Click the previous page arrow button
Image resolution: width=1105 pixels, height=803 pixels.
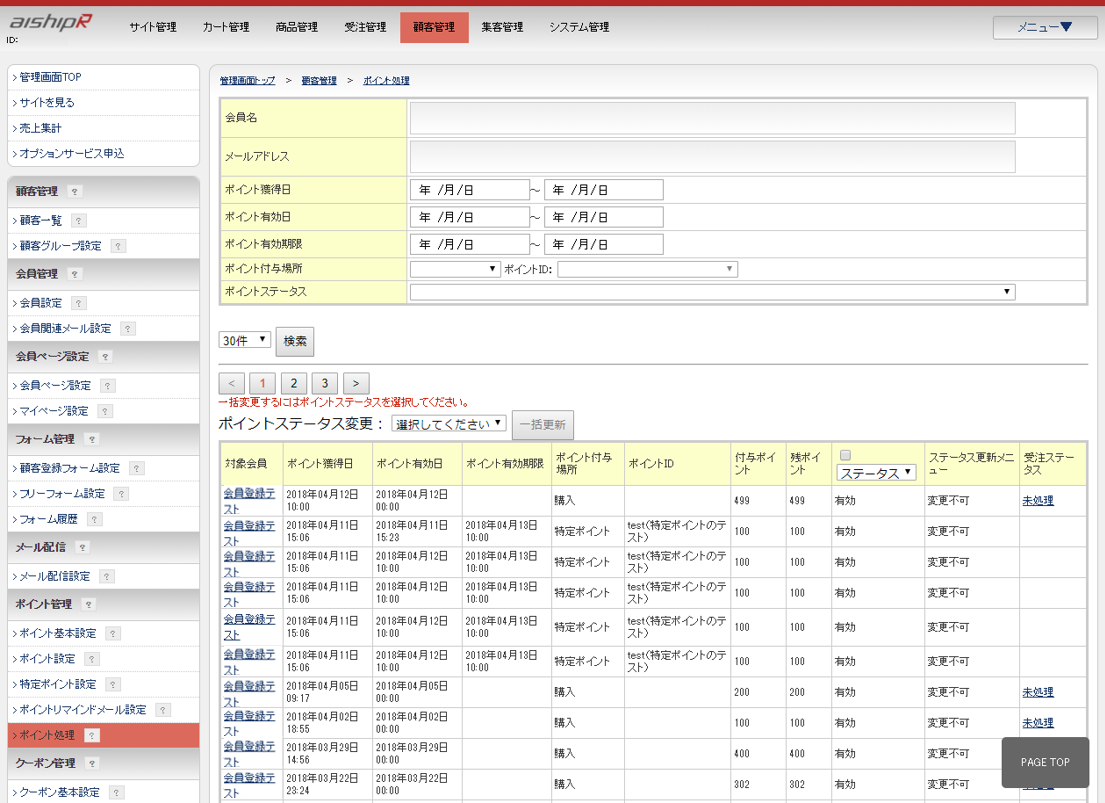[232, 384]
